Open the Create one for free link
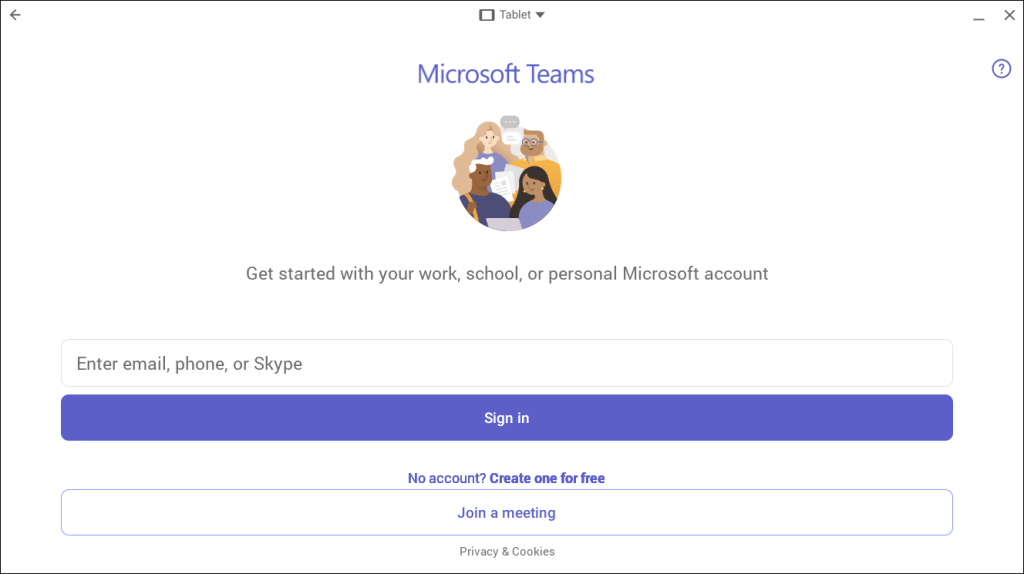The image size is (1024, 574). coord(547,478)
